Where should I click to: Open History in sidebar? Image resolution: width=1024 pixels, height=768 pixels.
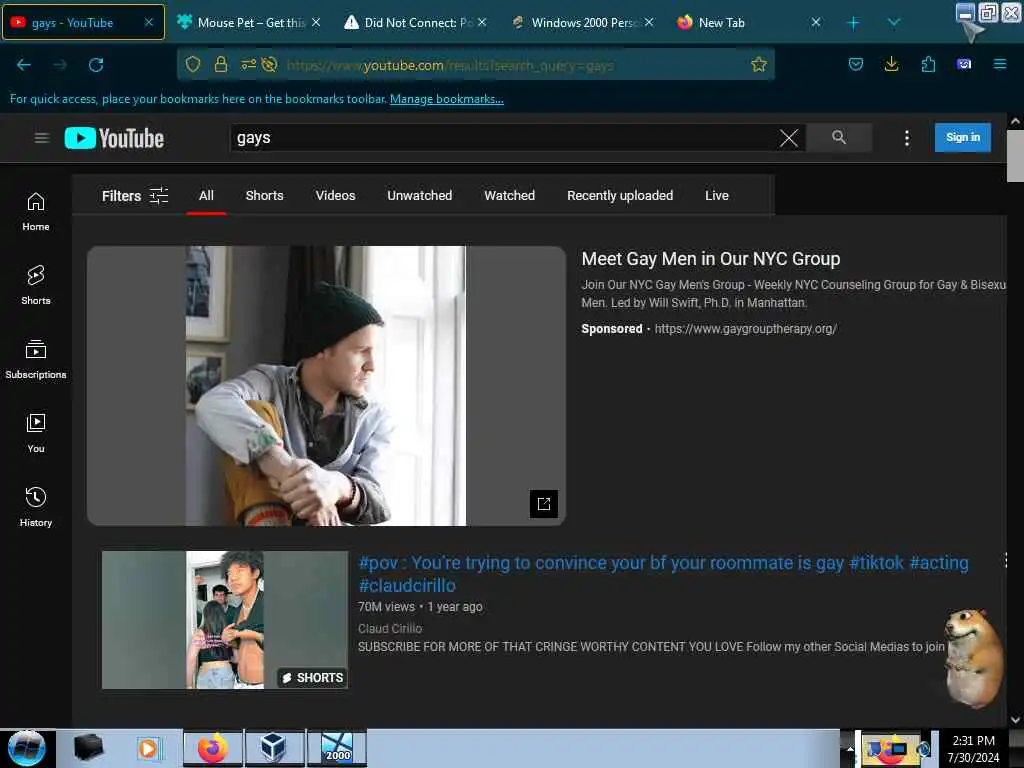click(36, 507)
